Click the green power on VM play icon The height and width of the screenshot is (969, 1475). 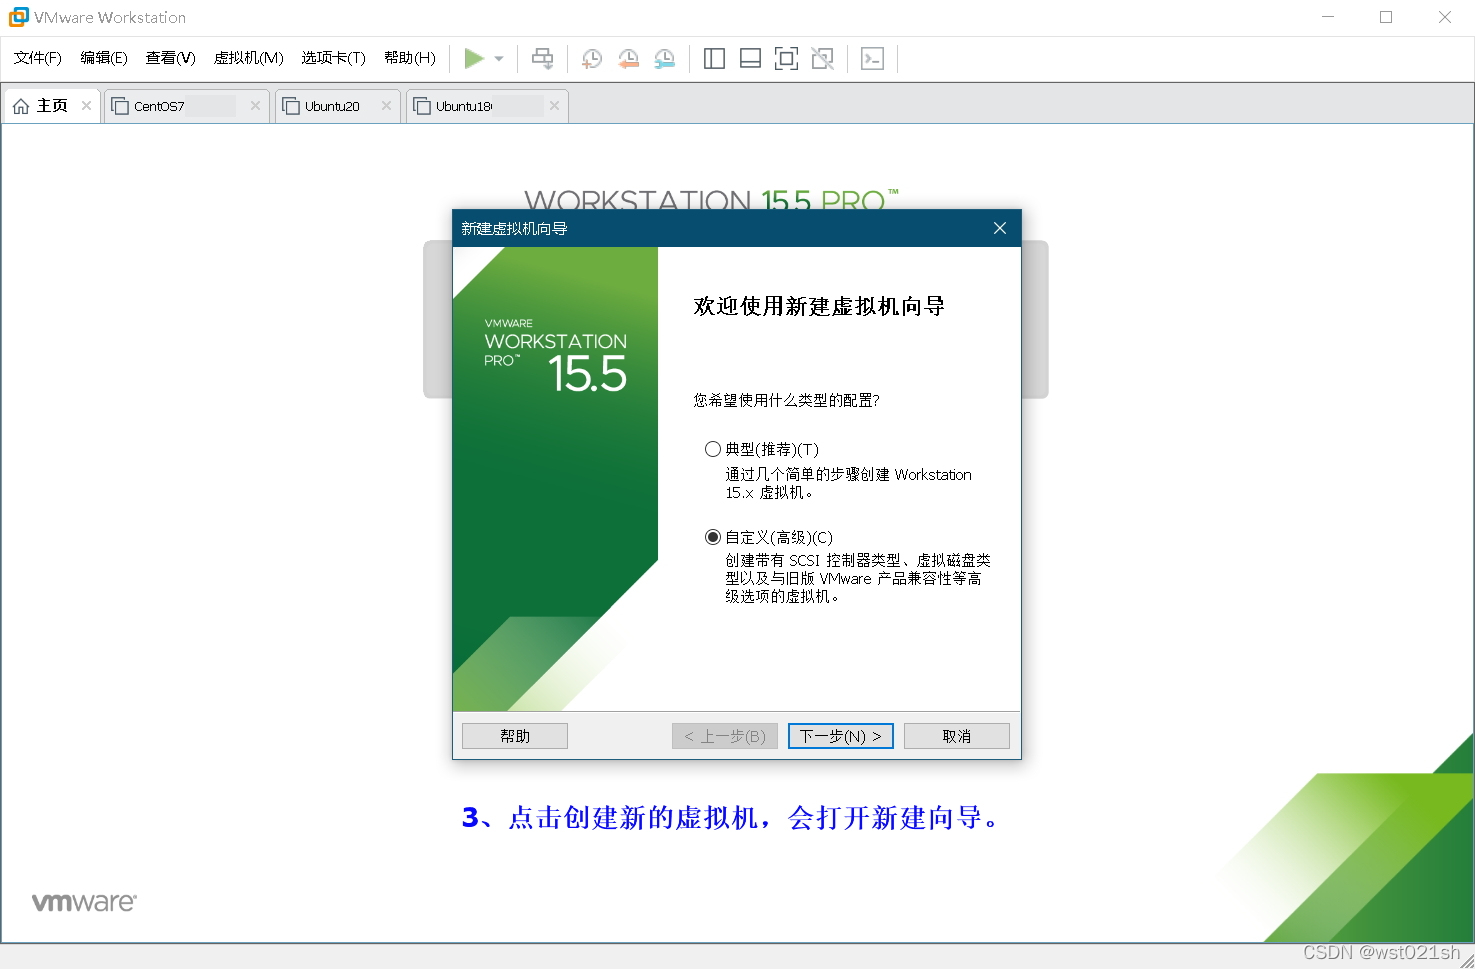[x=474, y=59]
